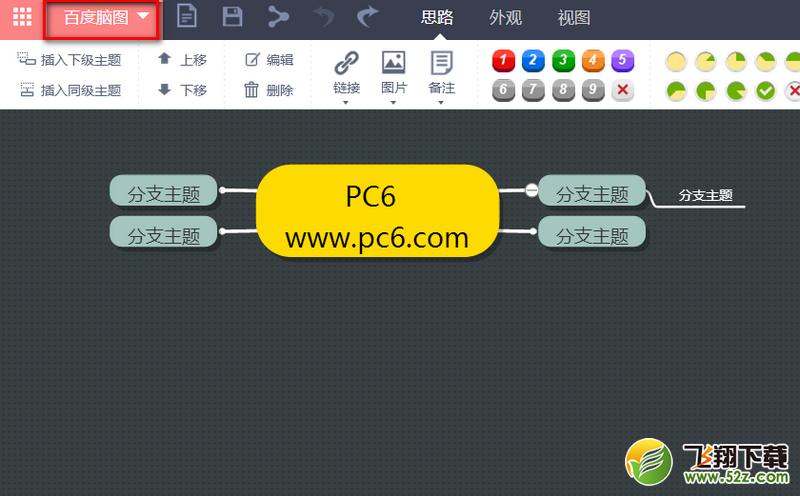Set priority 5 with the purple badge

point(622,61)
